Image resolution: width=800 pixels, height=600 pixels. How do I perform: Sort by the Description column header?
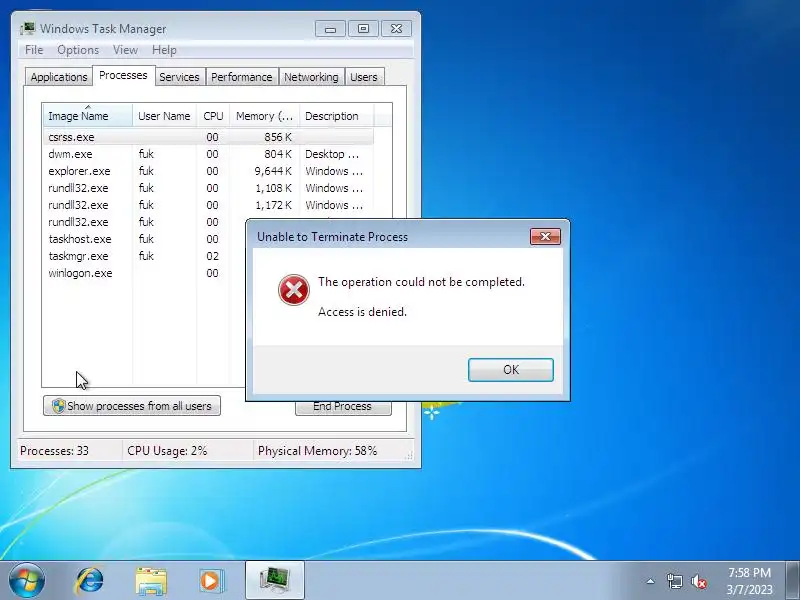pos(337,116)
